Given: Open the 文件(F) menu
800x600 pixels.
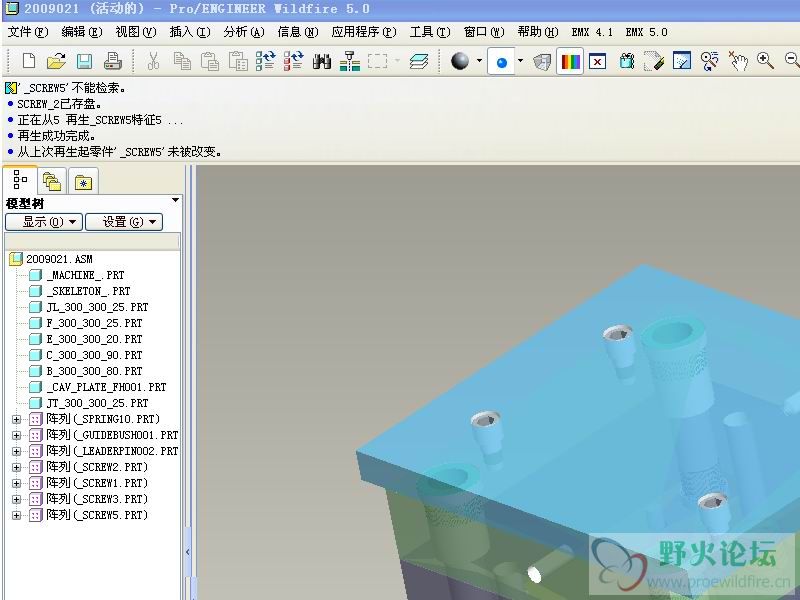Looking at the screenshot, I should tap(28, 32).
